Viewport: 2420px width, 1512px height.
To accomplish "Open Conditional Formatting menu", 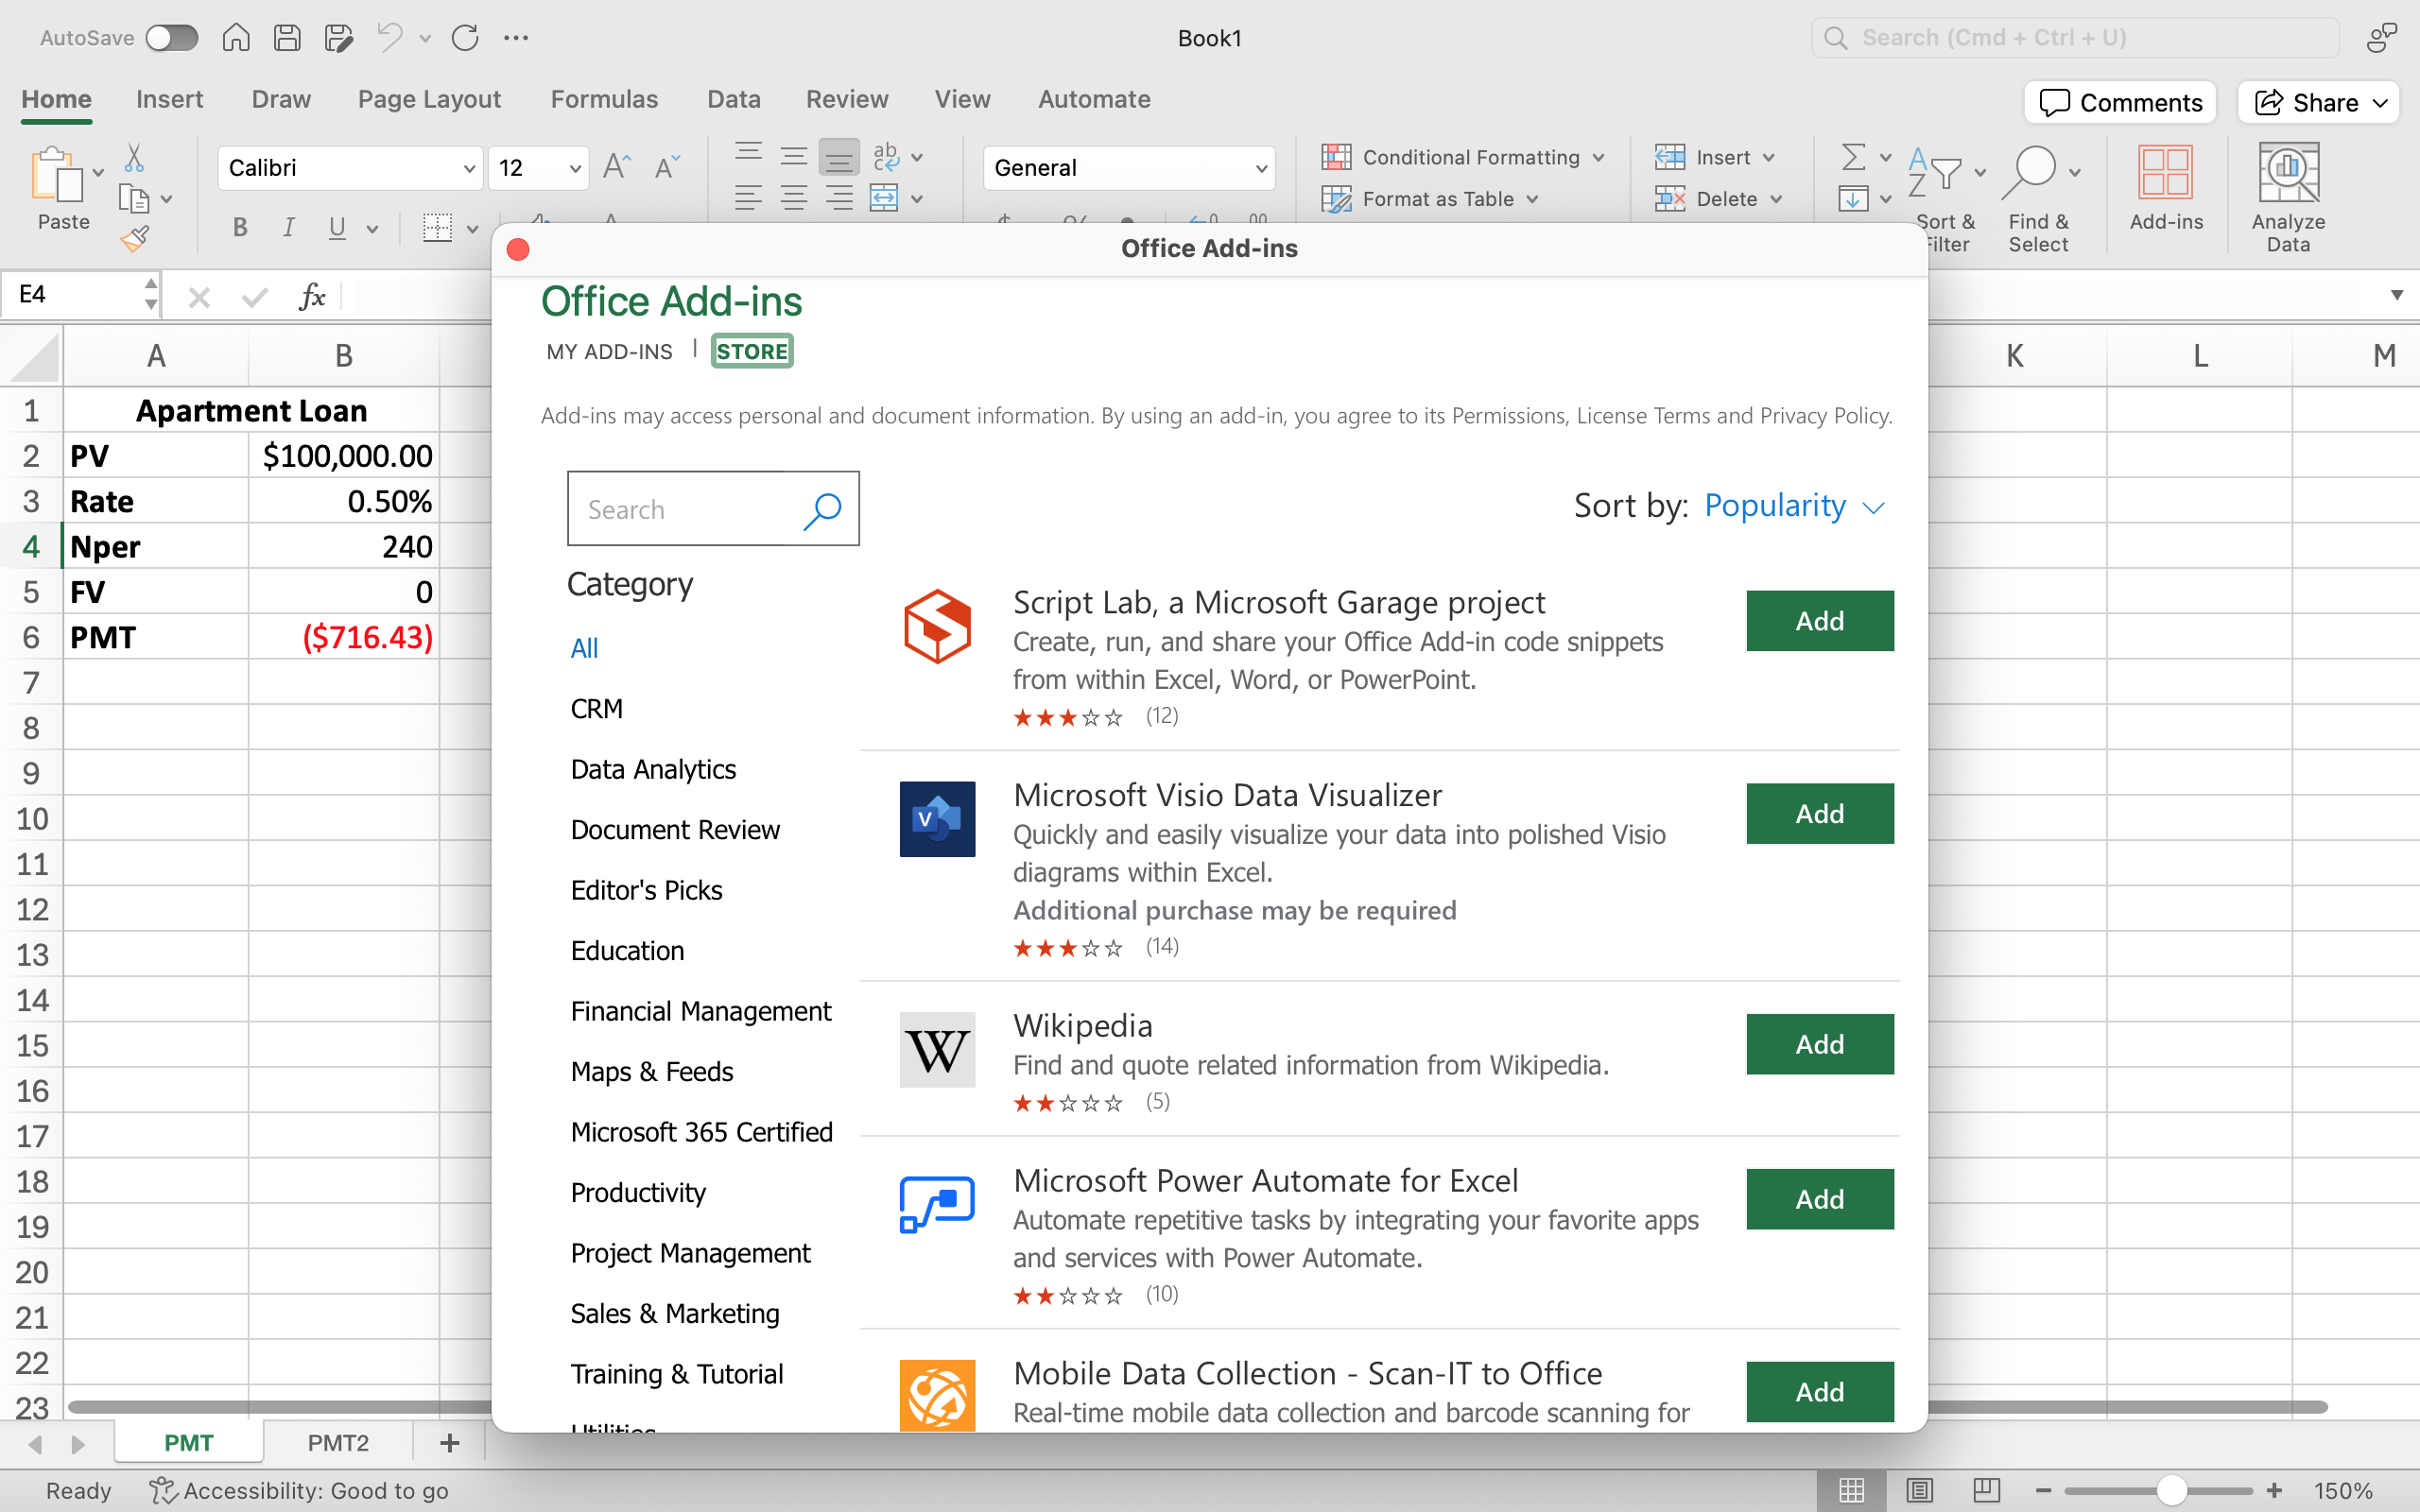I will coord(1463,157).
